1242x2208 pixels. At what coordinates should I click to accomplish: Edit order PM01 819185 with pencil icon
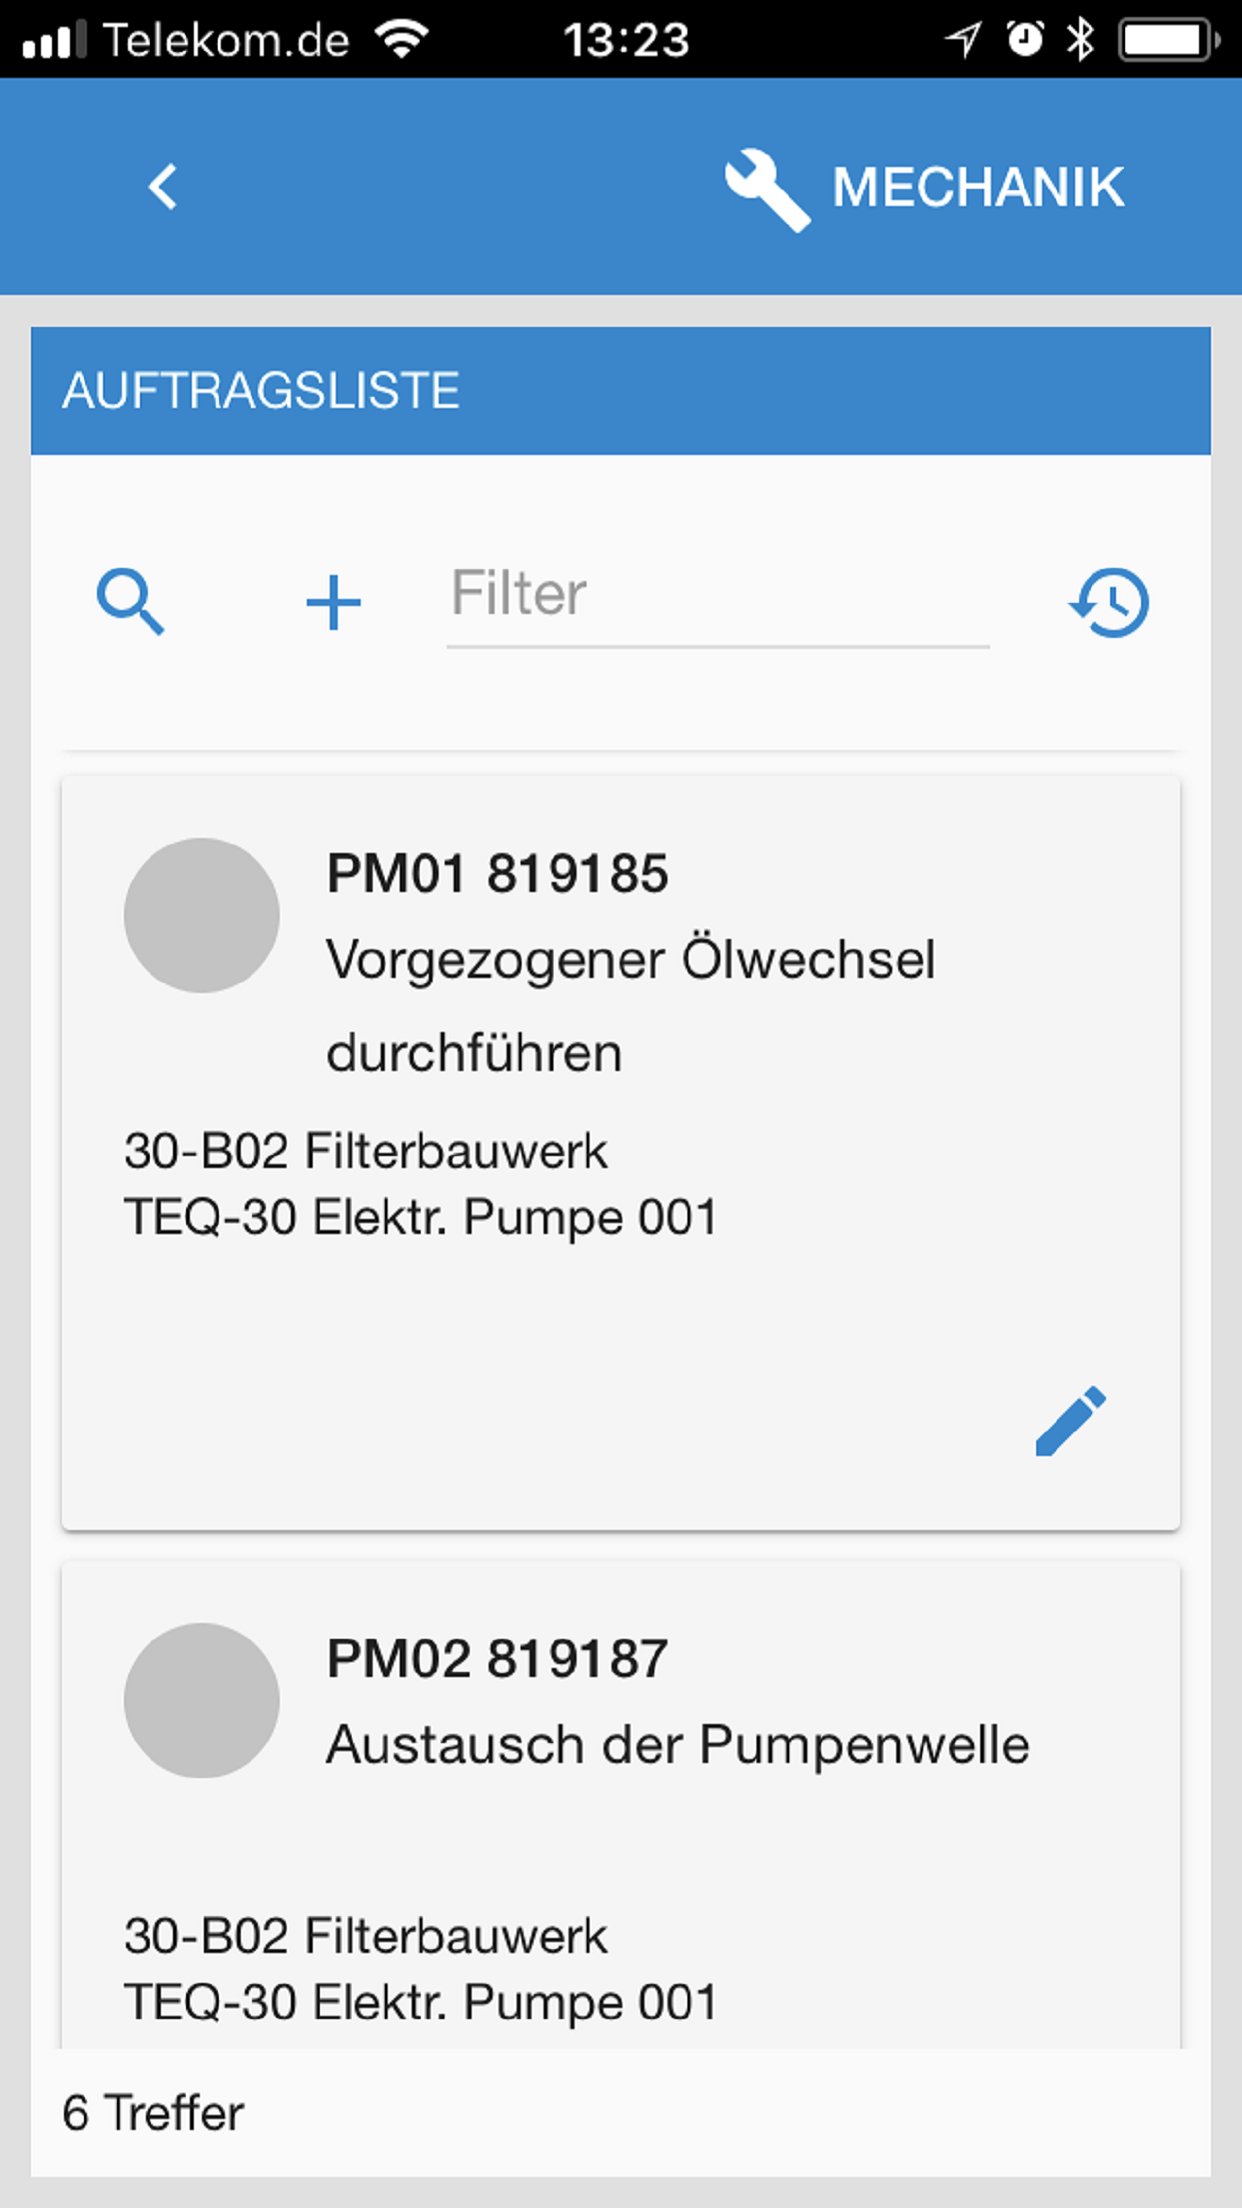1070,1421
